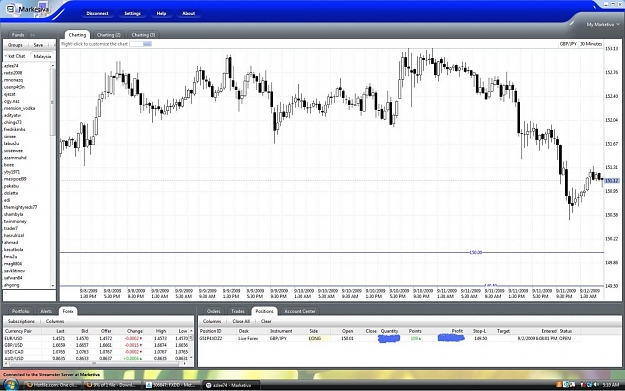The width and height of the screenshot is (625, 391).
Task: Click the double-arrow next to Funds tab
Action: (x=33, y=35)
